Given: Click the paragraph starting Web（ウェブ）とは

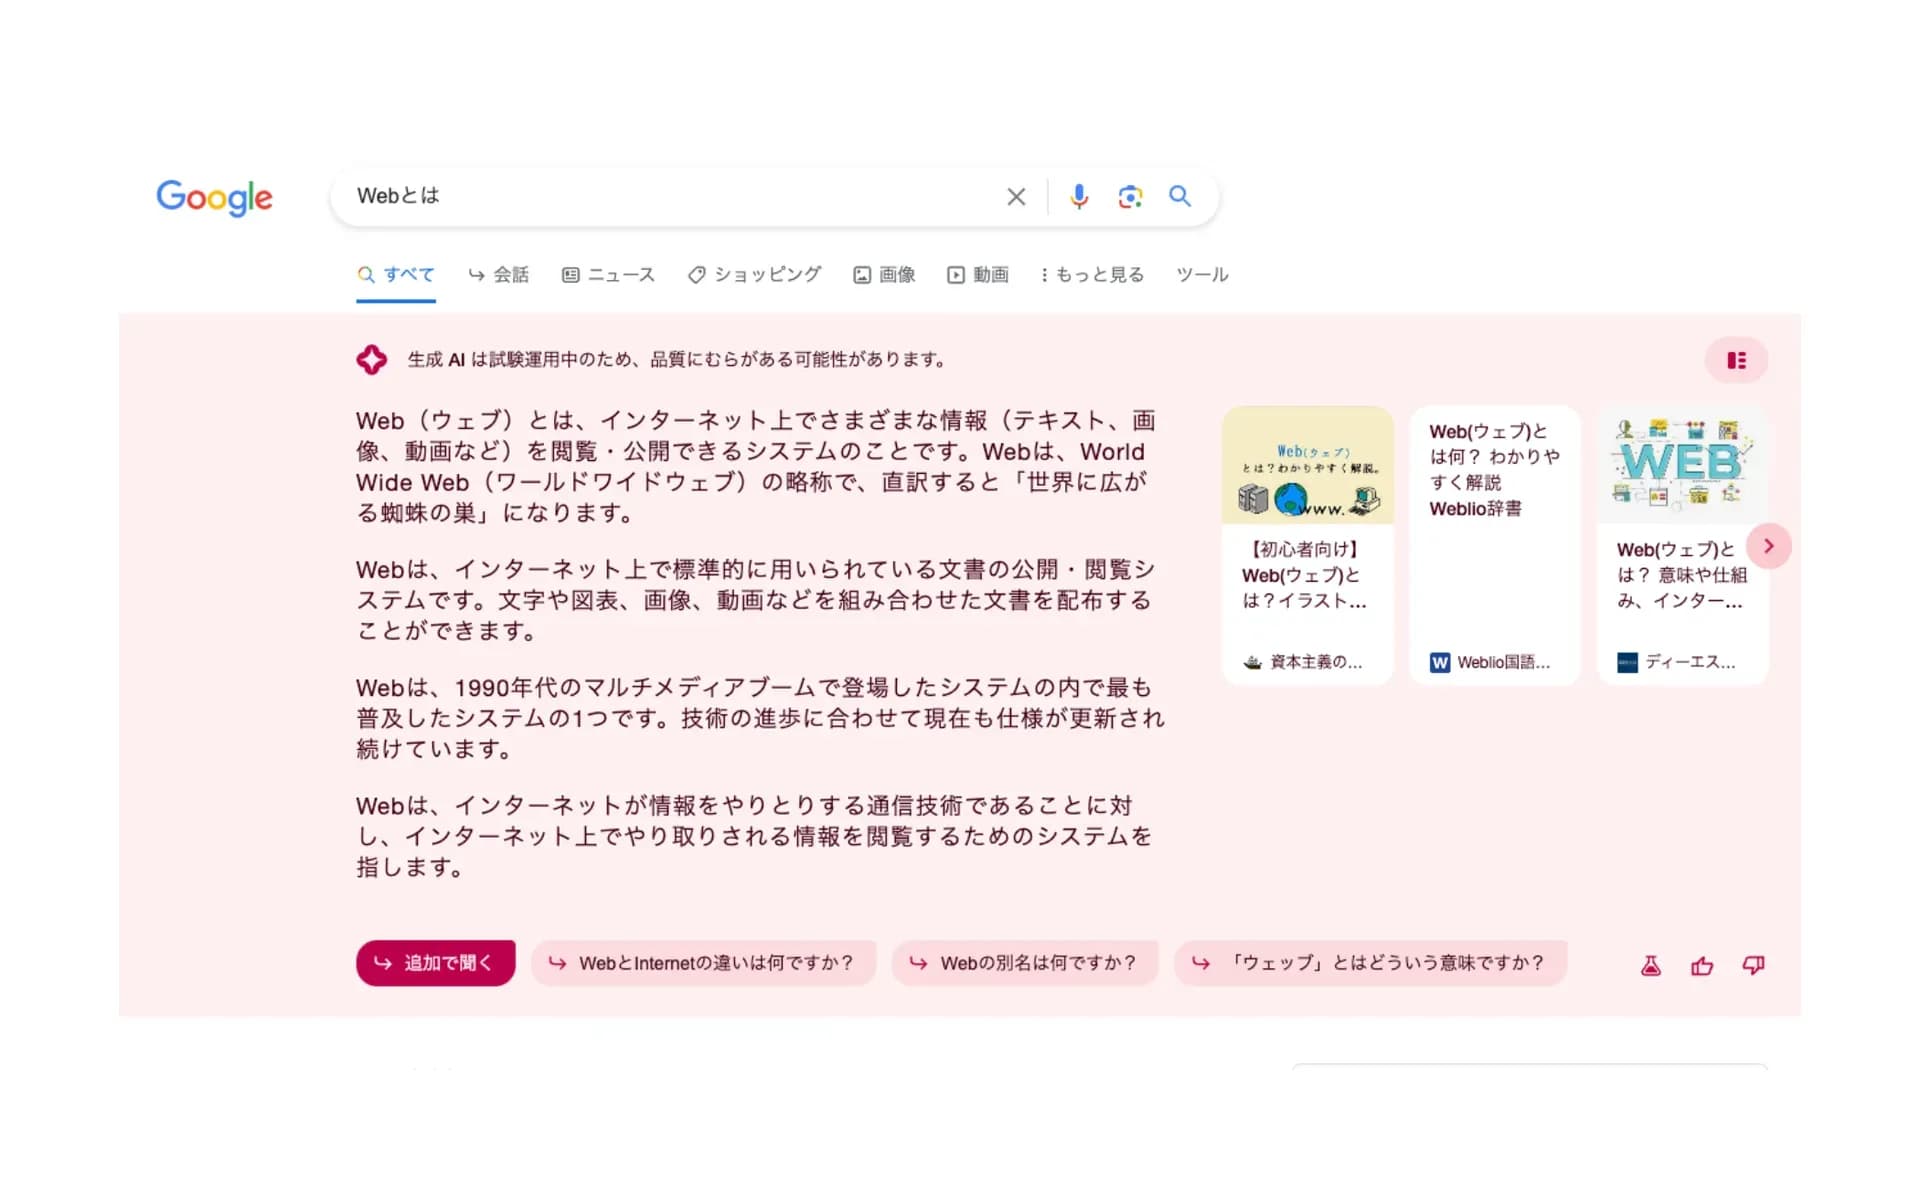Looking at the screenshot, I should 757,467.
